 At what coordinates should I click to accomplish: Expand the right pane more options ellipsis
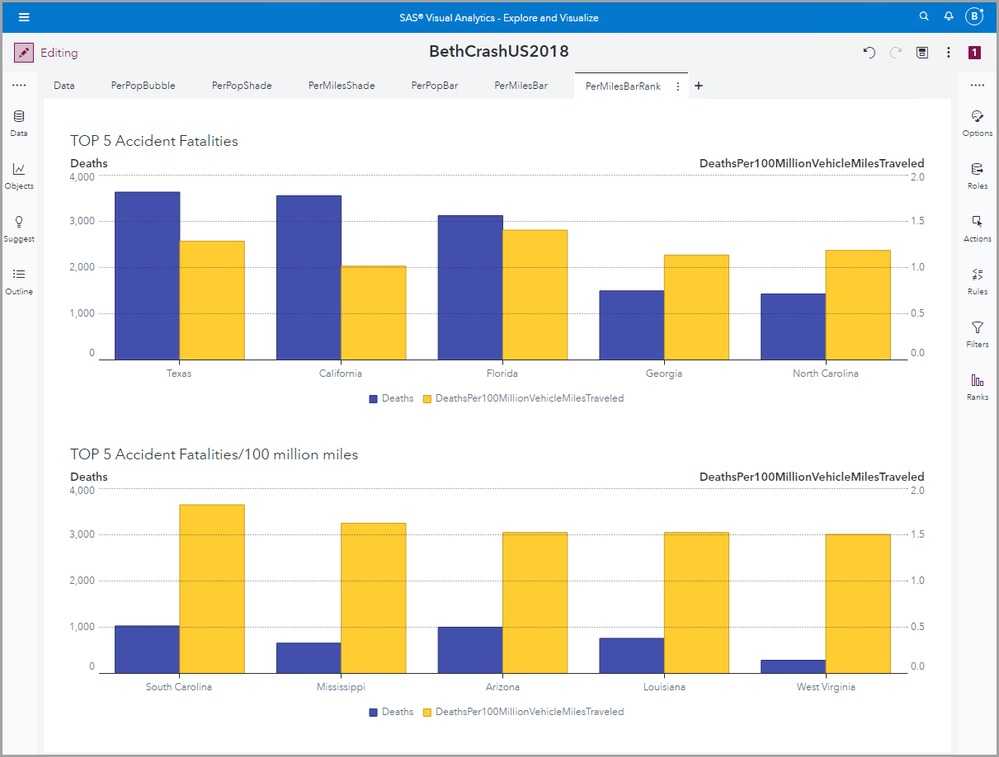coord(977,85)
